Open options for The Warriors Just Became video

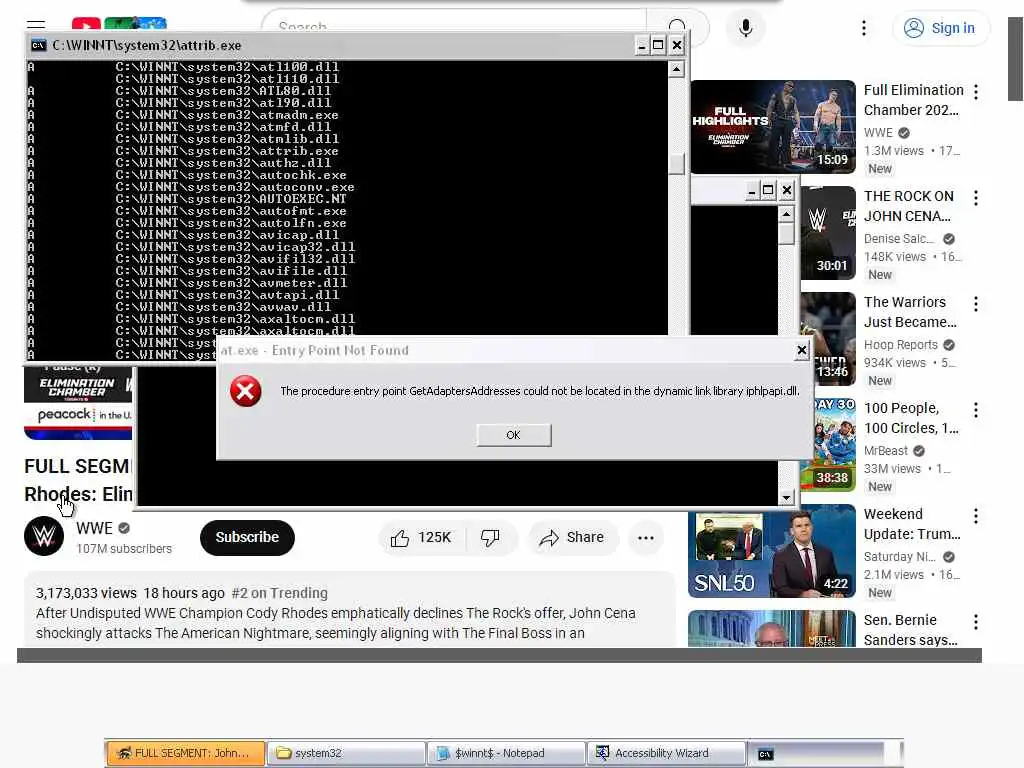[x=976, y=304]
